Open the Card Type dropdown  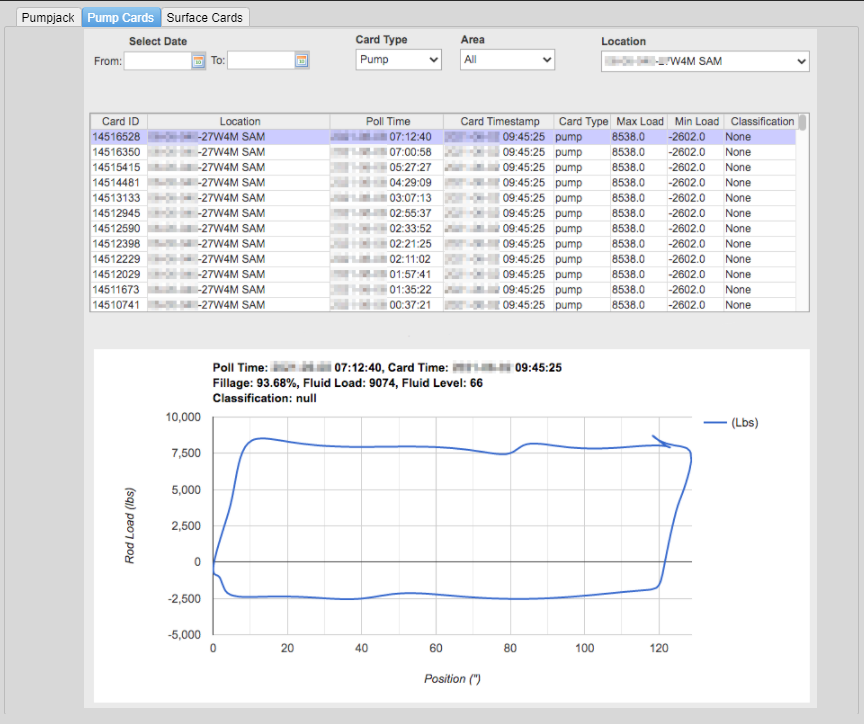398,60
